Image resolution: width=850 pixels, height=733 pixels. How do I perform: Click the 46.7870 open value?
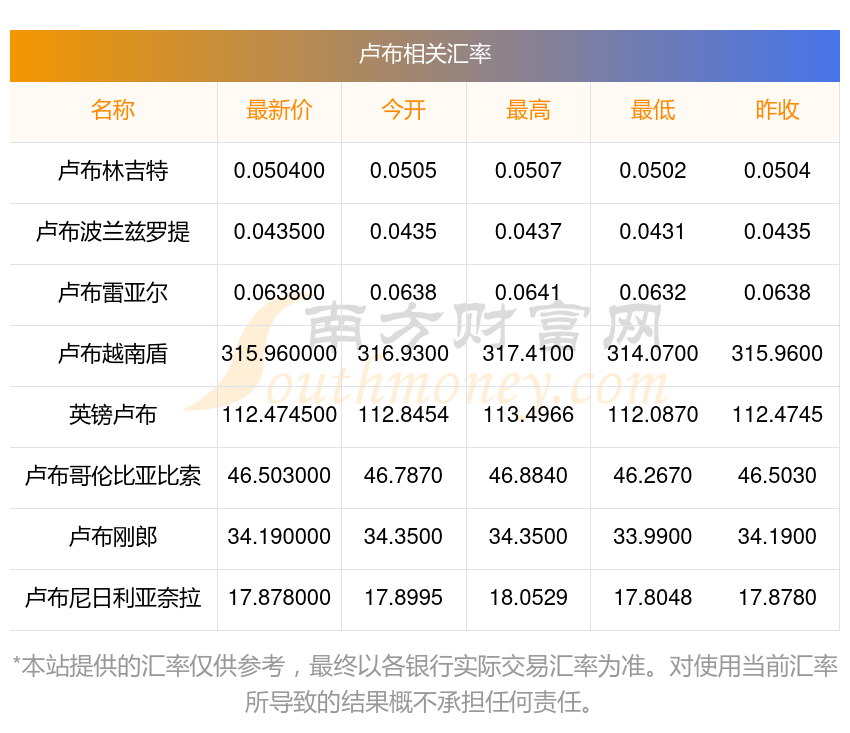coord(403,476)
